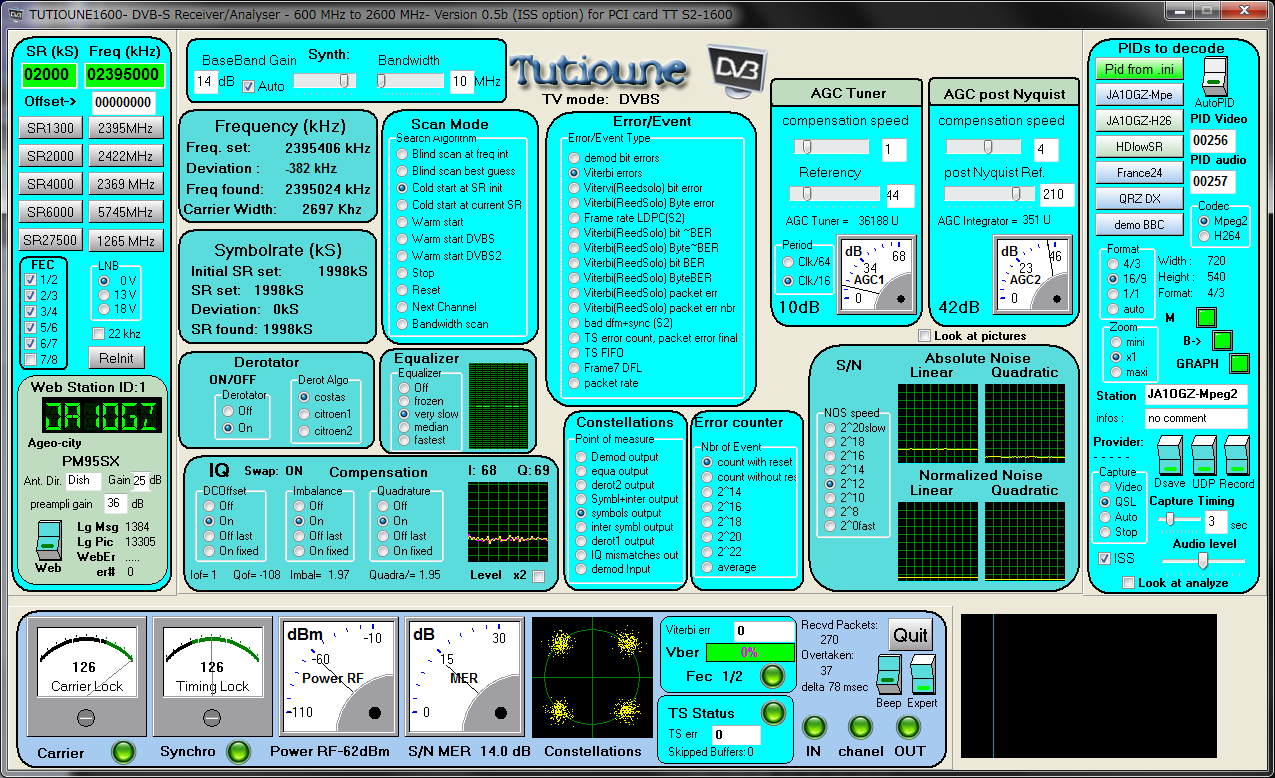Set Equalizer to fastest
This screenshot has height=778, width=1275.
405,441
